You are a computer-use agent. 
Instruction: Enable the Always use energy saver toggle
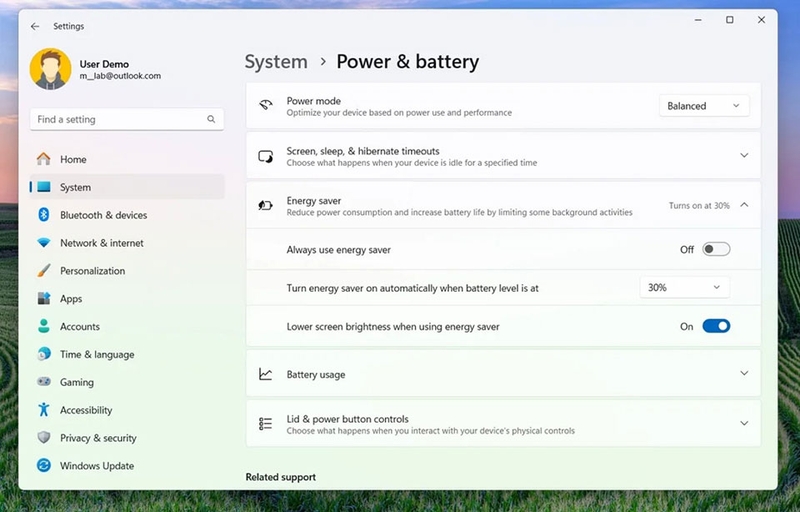coord(716,249)
